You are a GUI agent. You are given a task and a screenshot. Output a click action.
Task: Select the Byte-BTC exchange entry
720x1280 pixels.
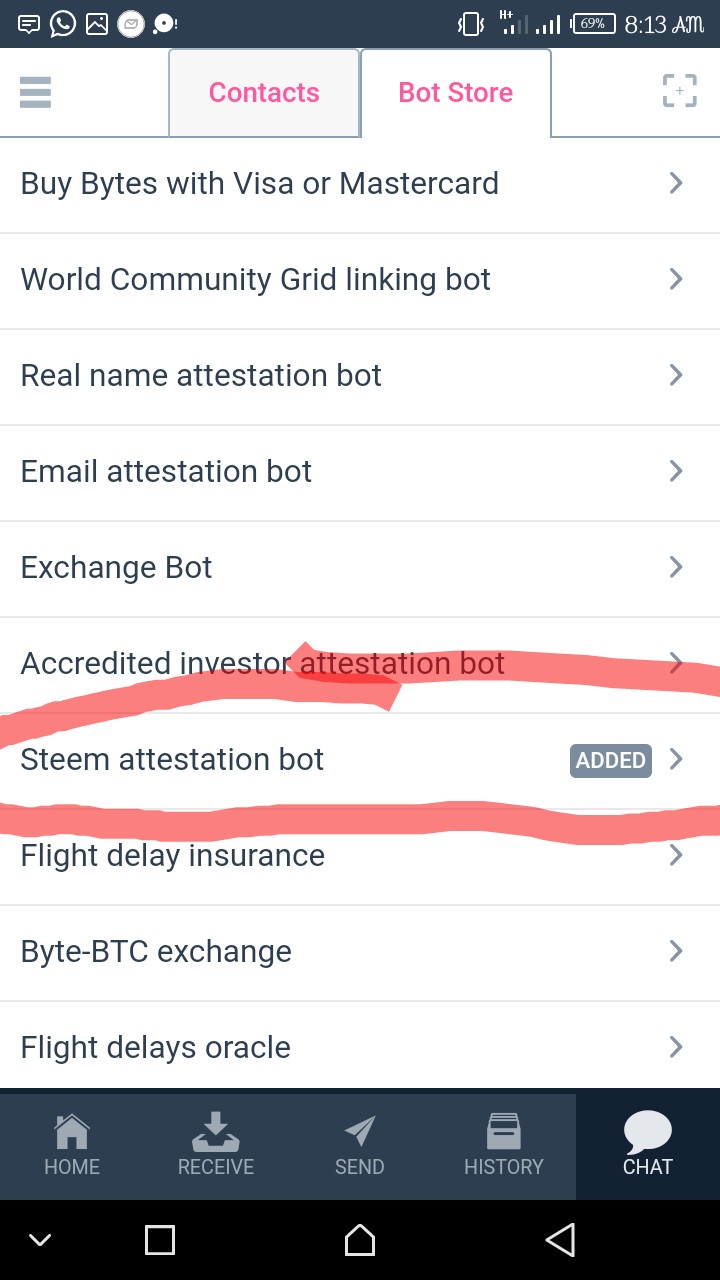[156, 951]
